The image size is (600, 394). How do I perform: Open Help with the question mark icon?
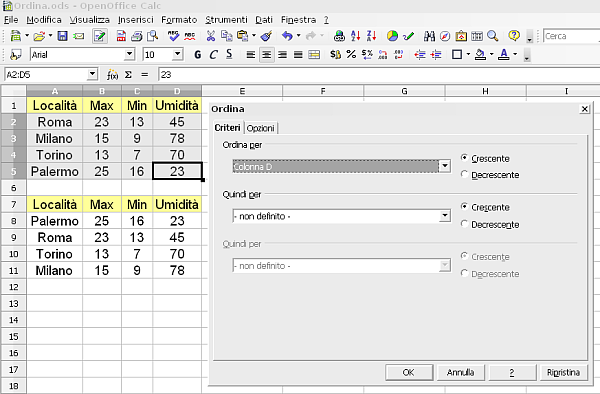click(x=514, y=36)
